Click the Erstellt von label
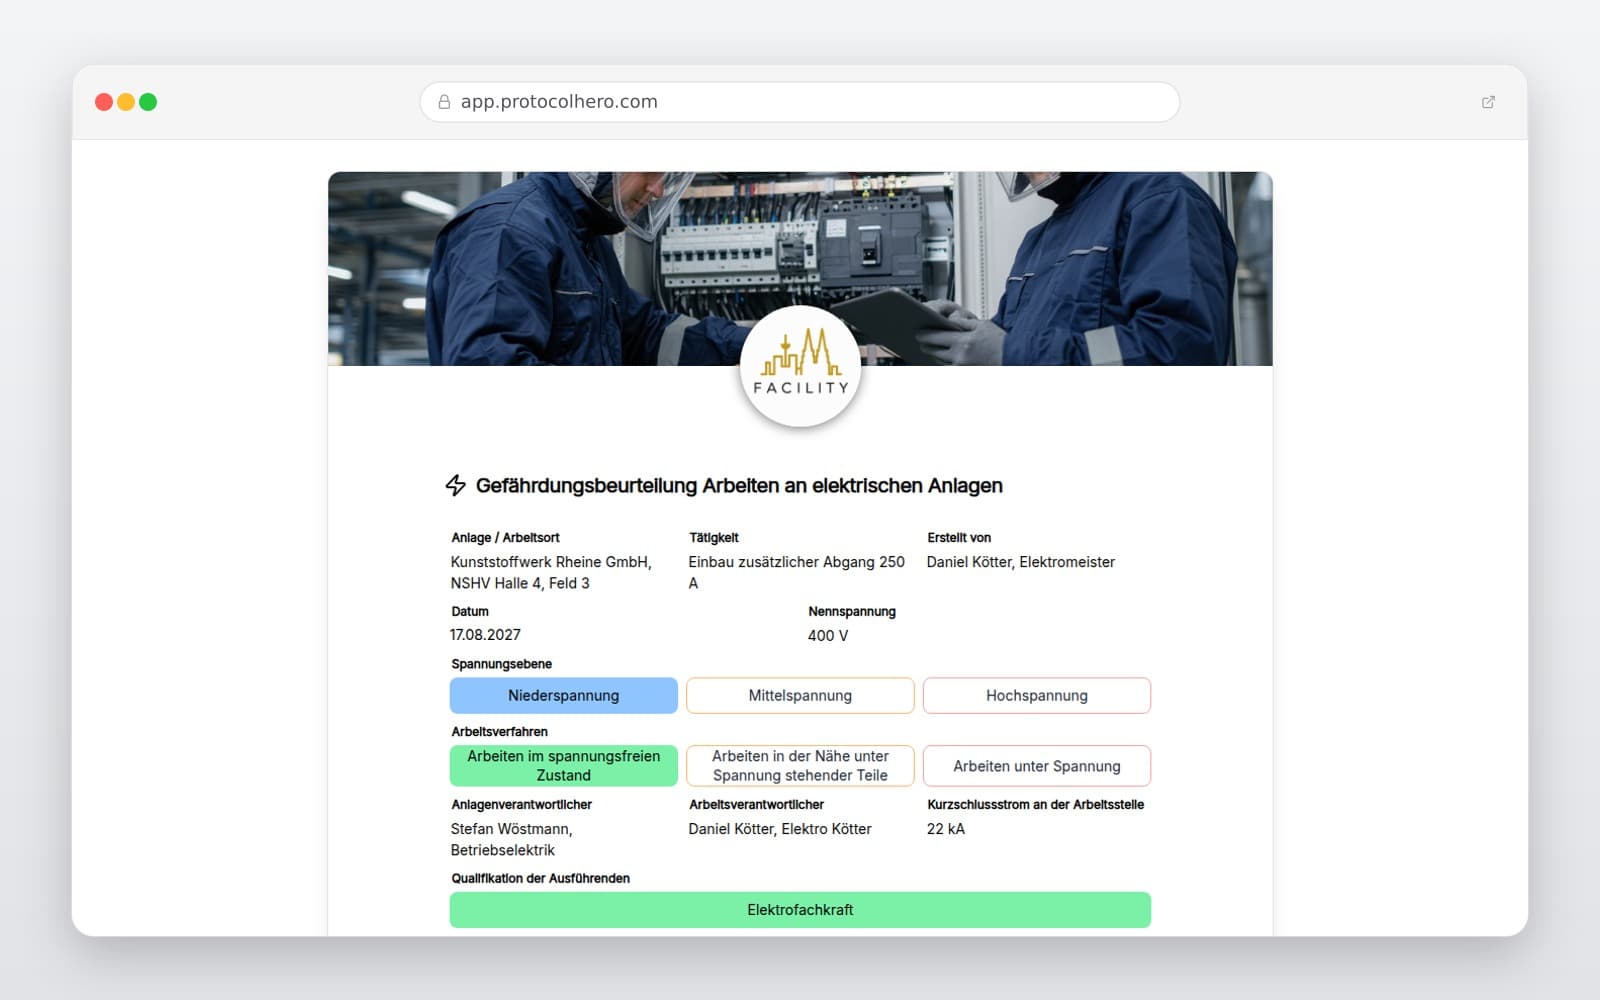This screenshot has width=1600, height=1000. pos(960,538)
